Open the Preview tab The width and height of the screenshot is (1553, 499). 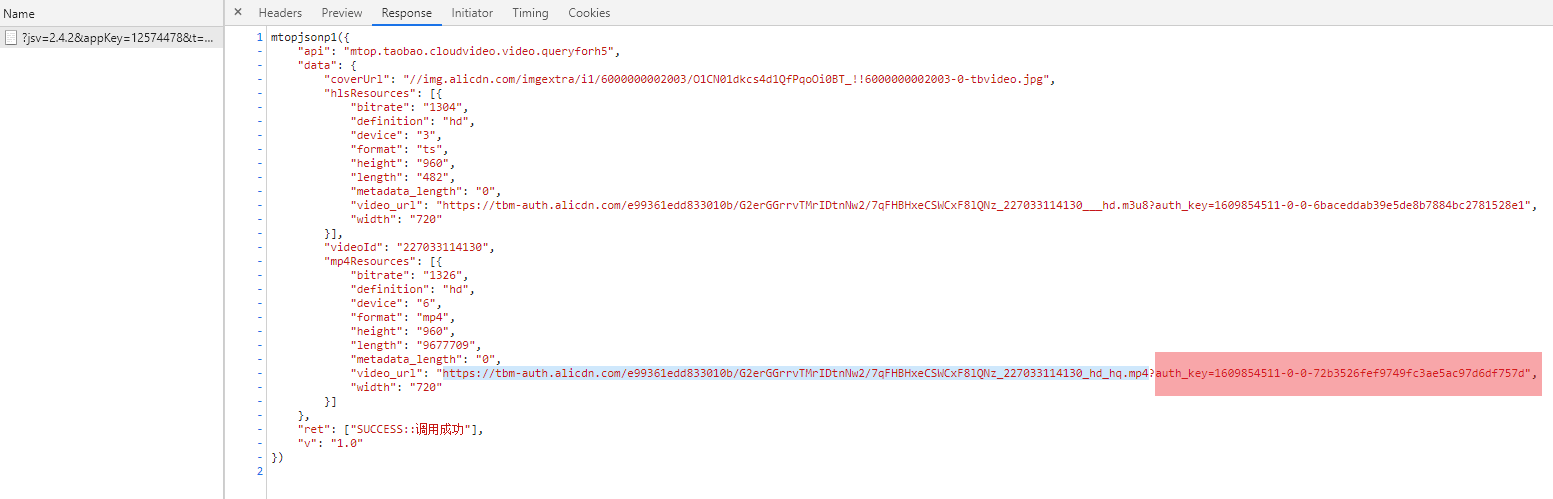[342, 13]
